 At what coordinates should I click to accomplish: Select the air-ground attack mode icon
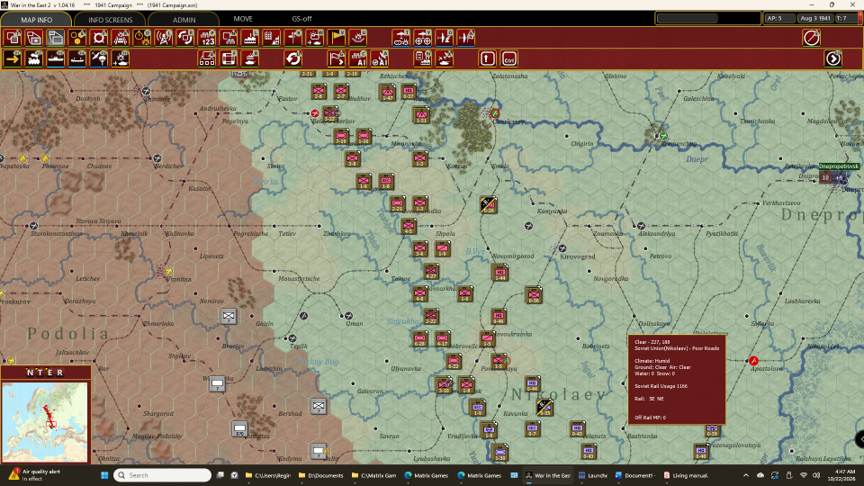tap(121, 58)
